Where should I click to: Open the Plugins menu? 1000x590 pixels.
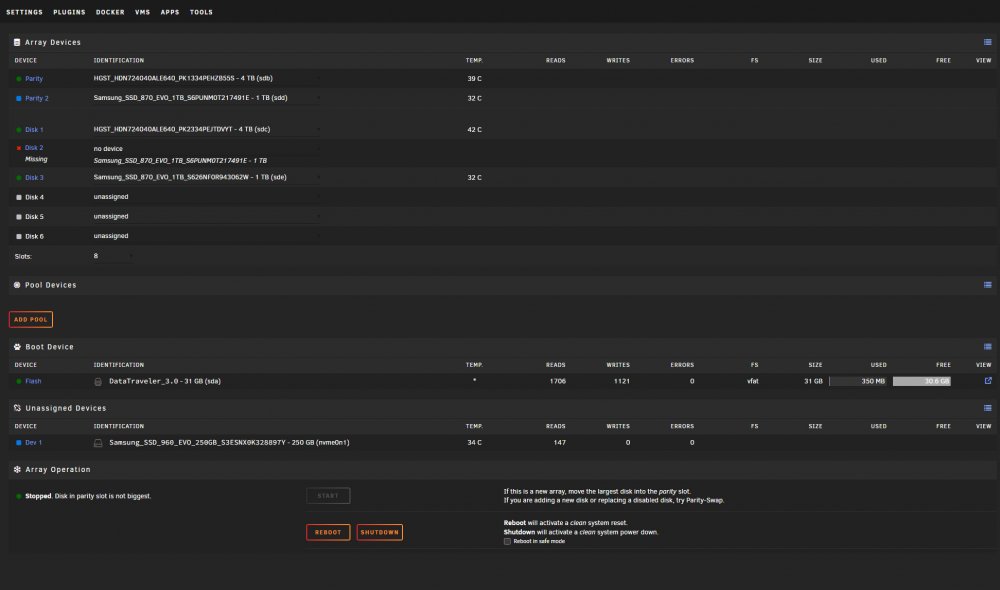[x=69, y=12]
